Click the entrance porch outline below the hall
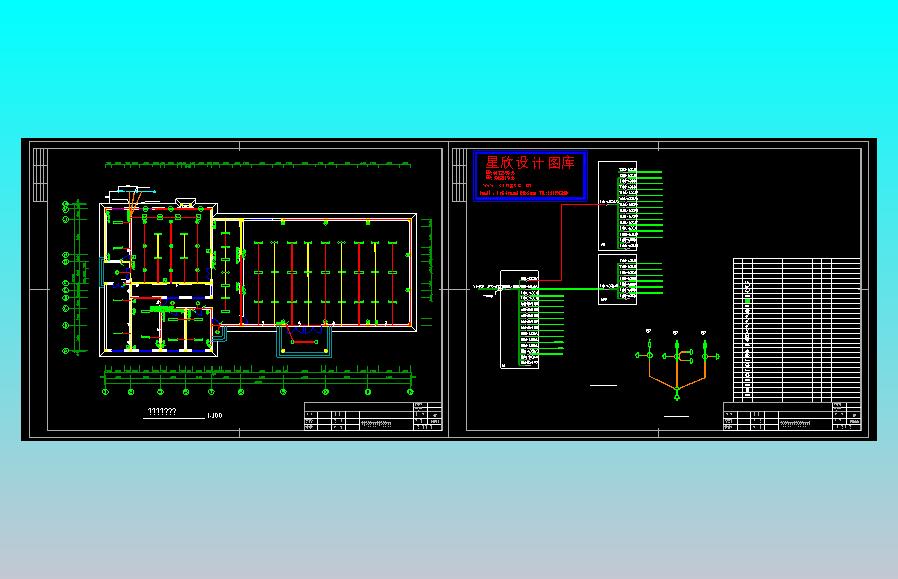 [304, 340]
